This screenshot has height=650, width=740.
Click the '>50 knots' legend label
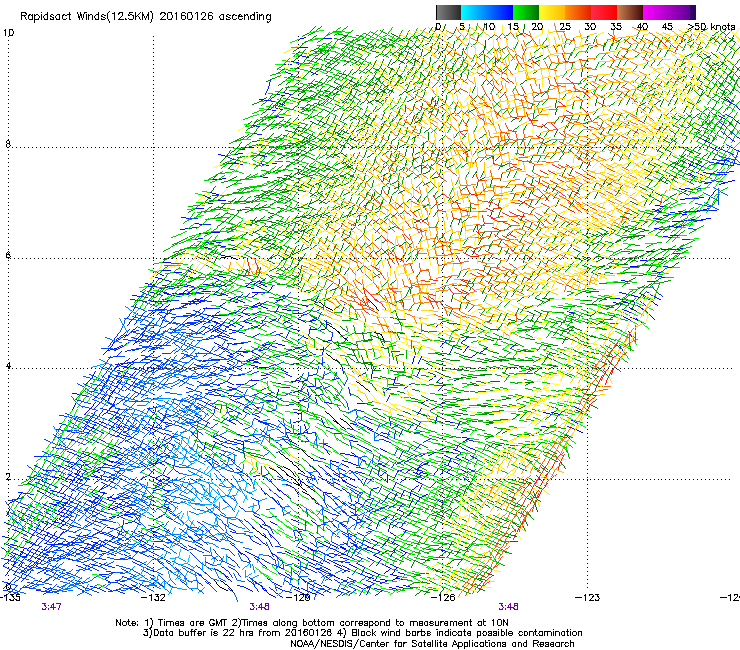[x=711, y=27]
